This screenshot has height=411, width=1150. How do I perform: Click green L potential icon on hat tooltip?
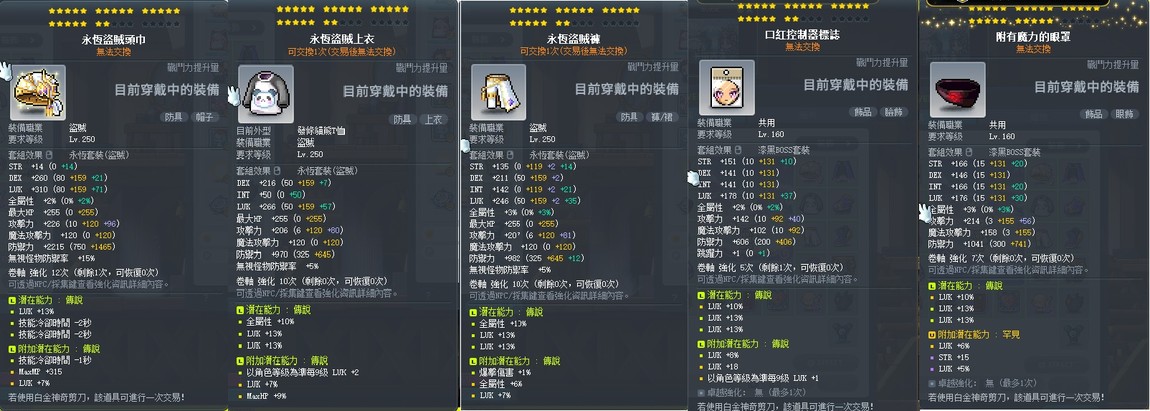(12, 301)
